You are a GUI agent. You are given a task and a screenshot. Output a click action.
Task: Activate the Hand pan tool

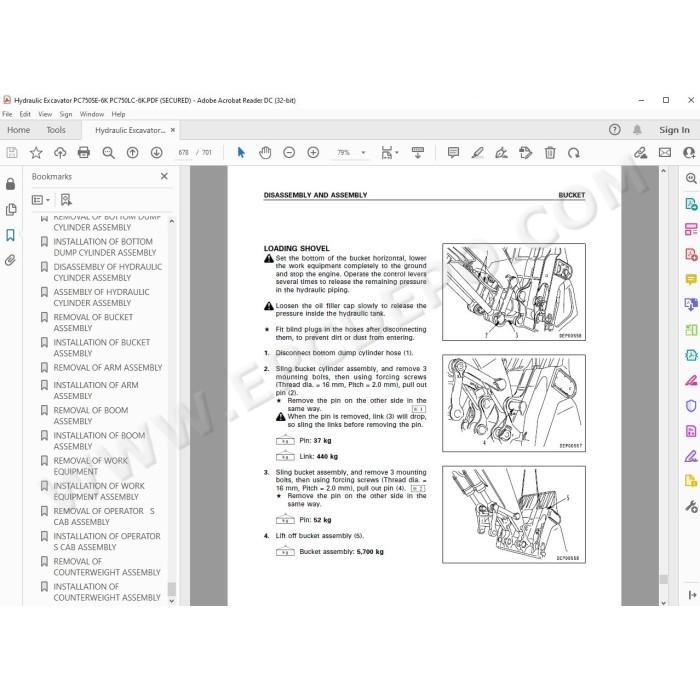click(x=265, y=153)
